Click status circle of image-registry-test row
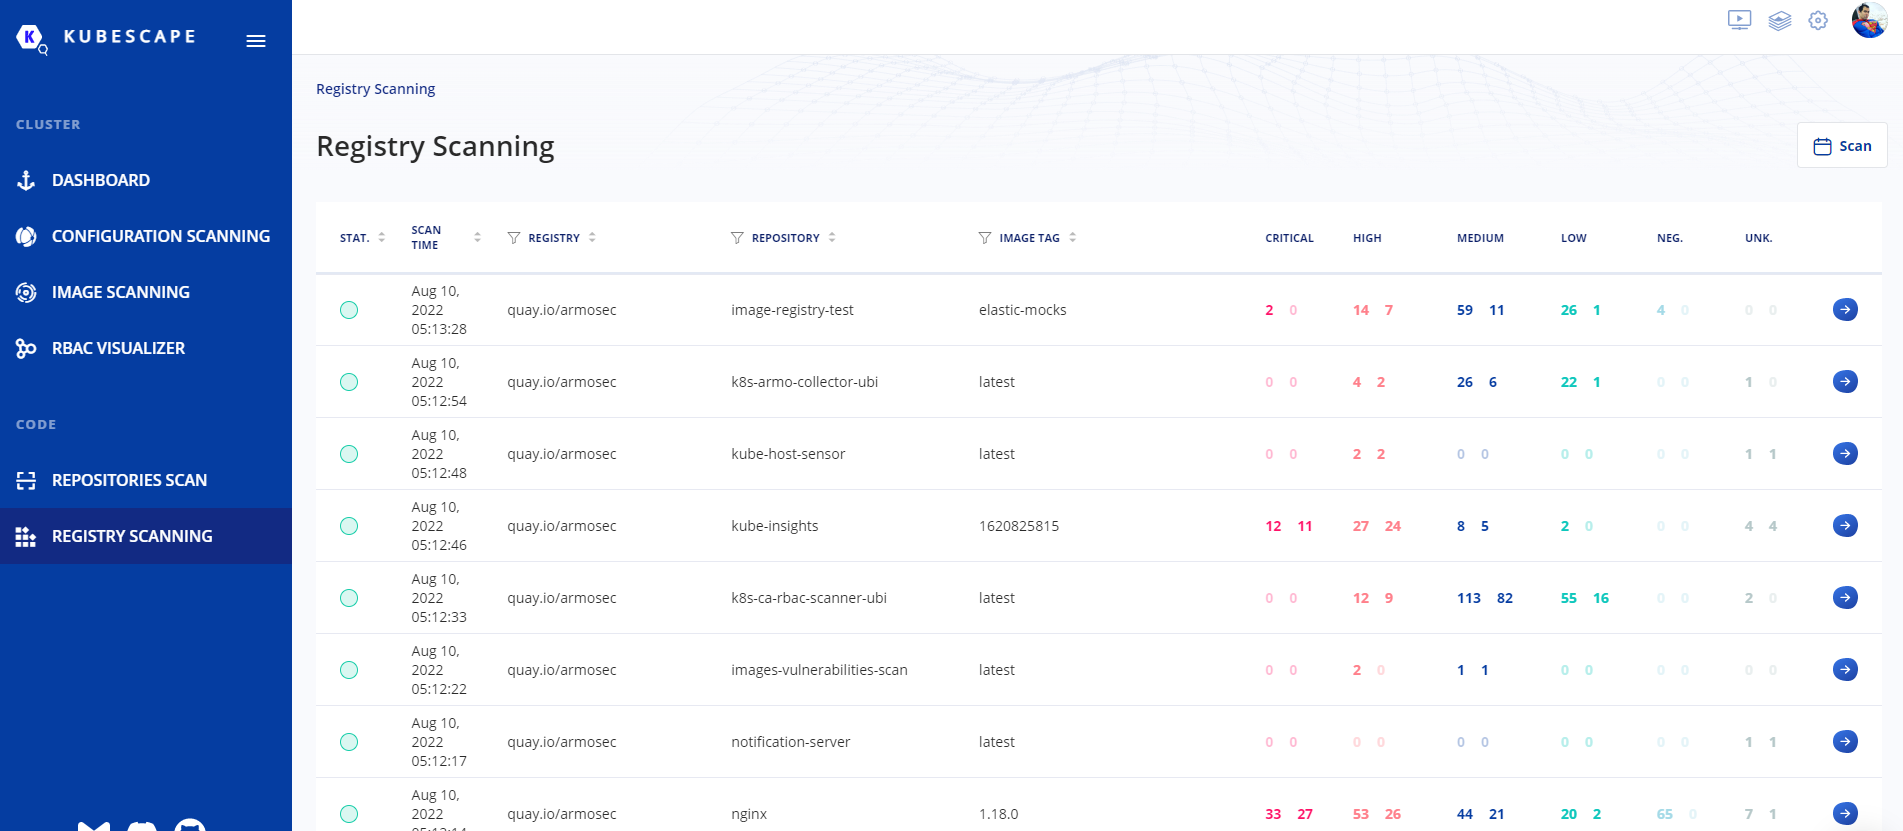1903x831 pixels. tap(349, 310)
